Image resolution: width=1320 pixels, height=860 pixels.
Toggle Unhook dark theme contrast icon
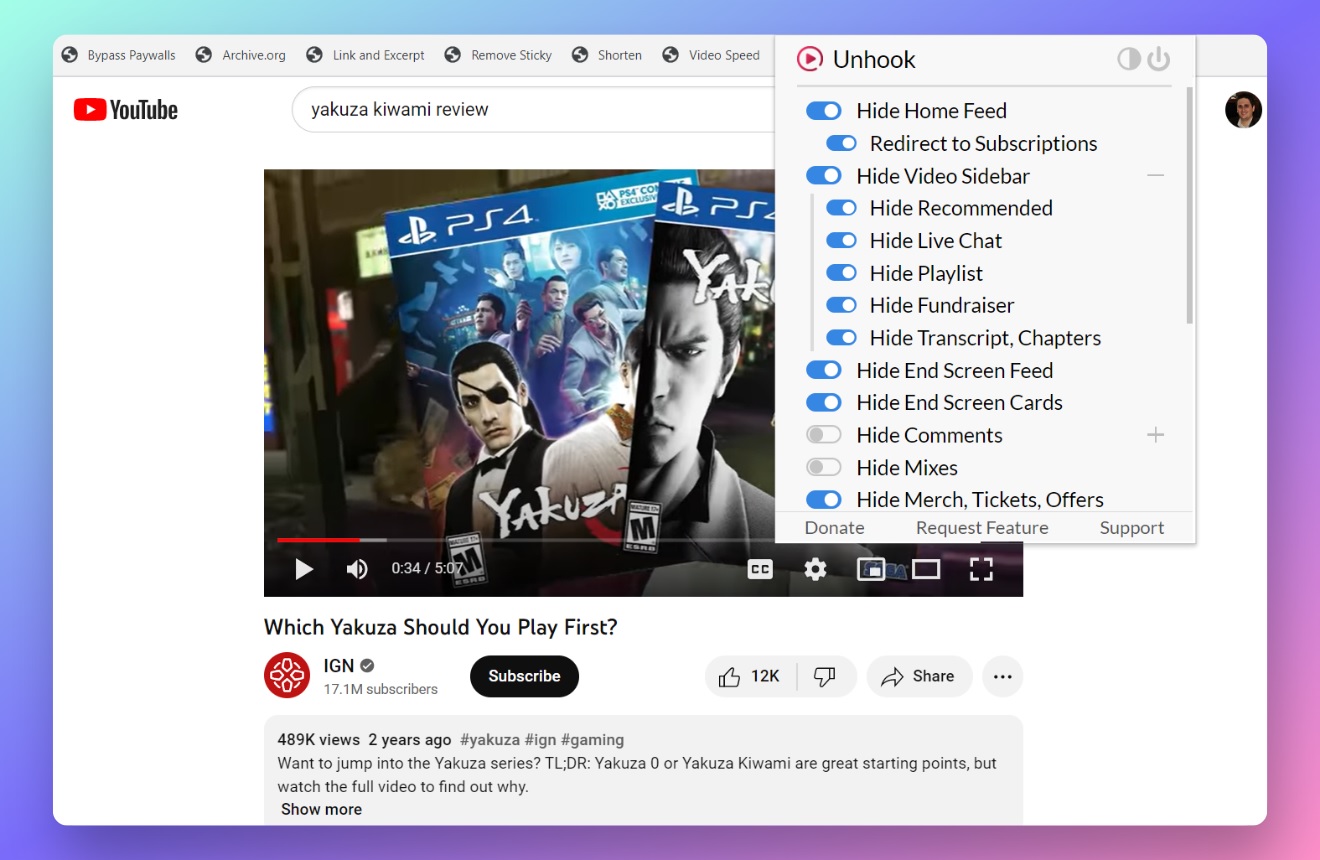point(1129,59)
